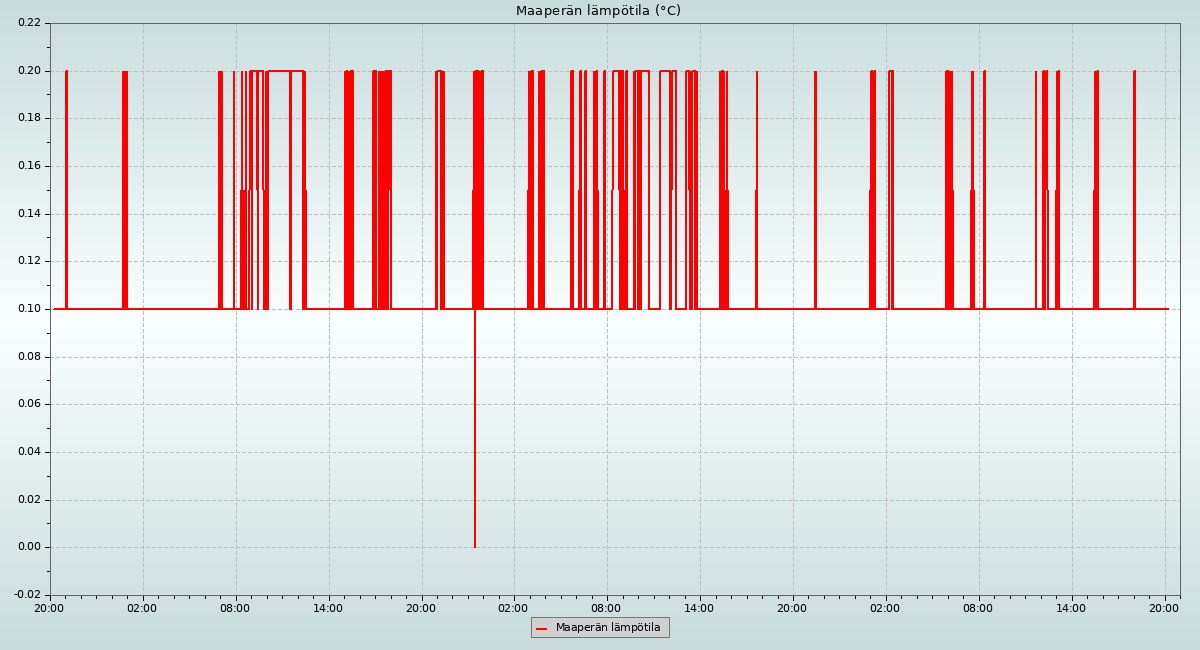This screenshot has width=1200, height=650.
Task: Click the 0.08 y-axis tick label
Action: coord(30,357)
